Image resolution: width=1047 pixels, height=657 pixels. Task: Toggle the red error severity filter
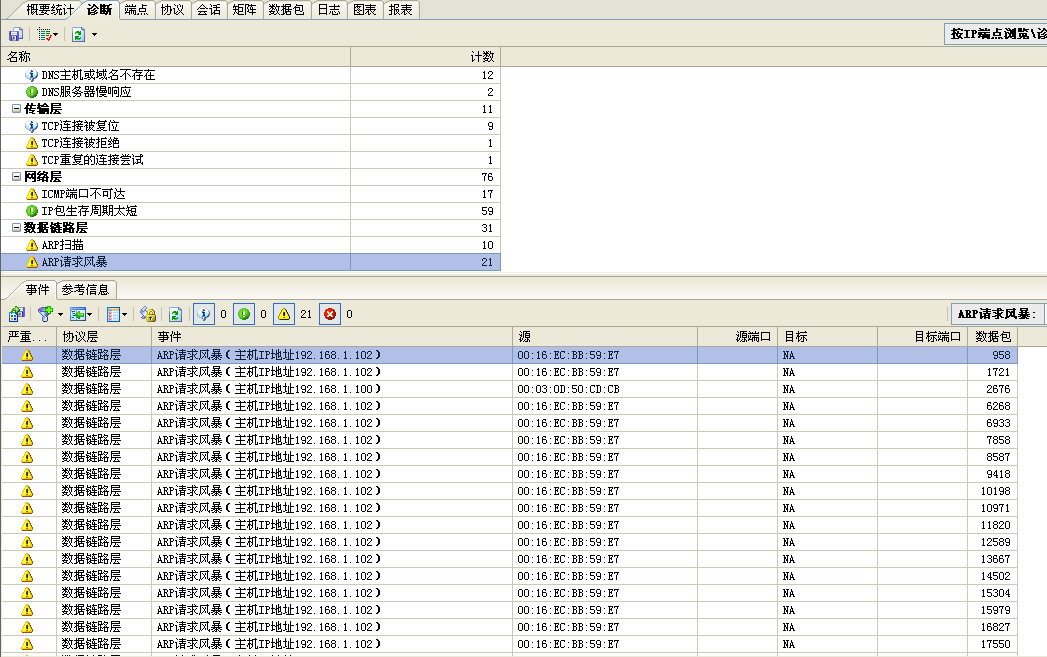(330, 314)
